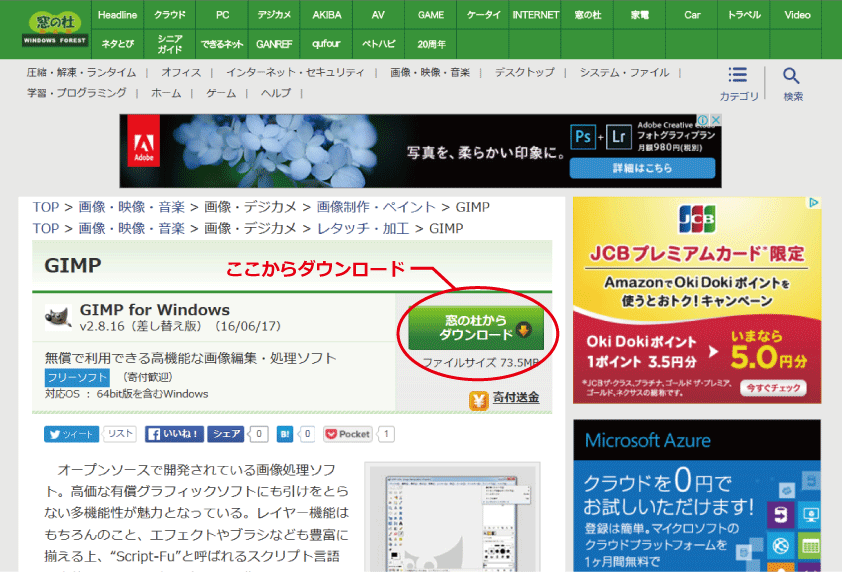Open the トラベル nav item
Image resolution: width=842 pixels, height=572 pixels.
click(744, 15)
